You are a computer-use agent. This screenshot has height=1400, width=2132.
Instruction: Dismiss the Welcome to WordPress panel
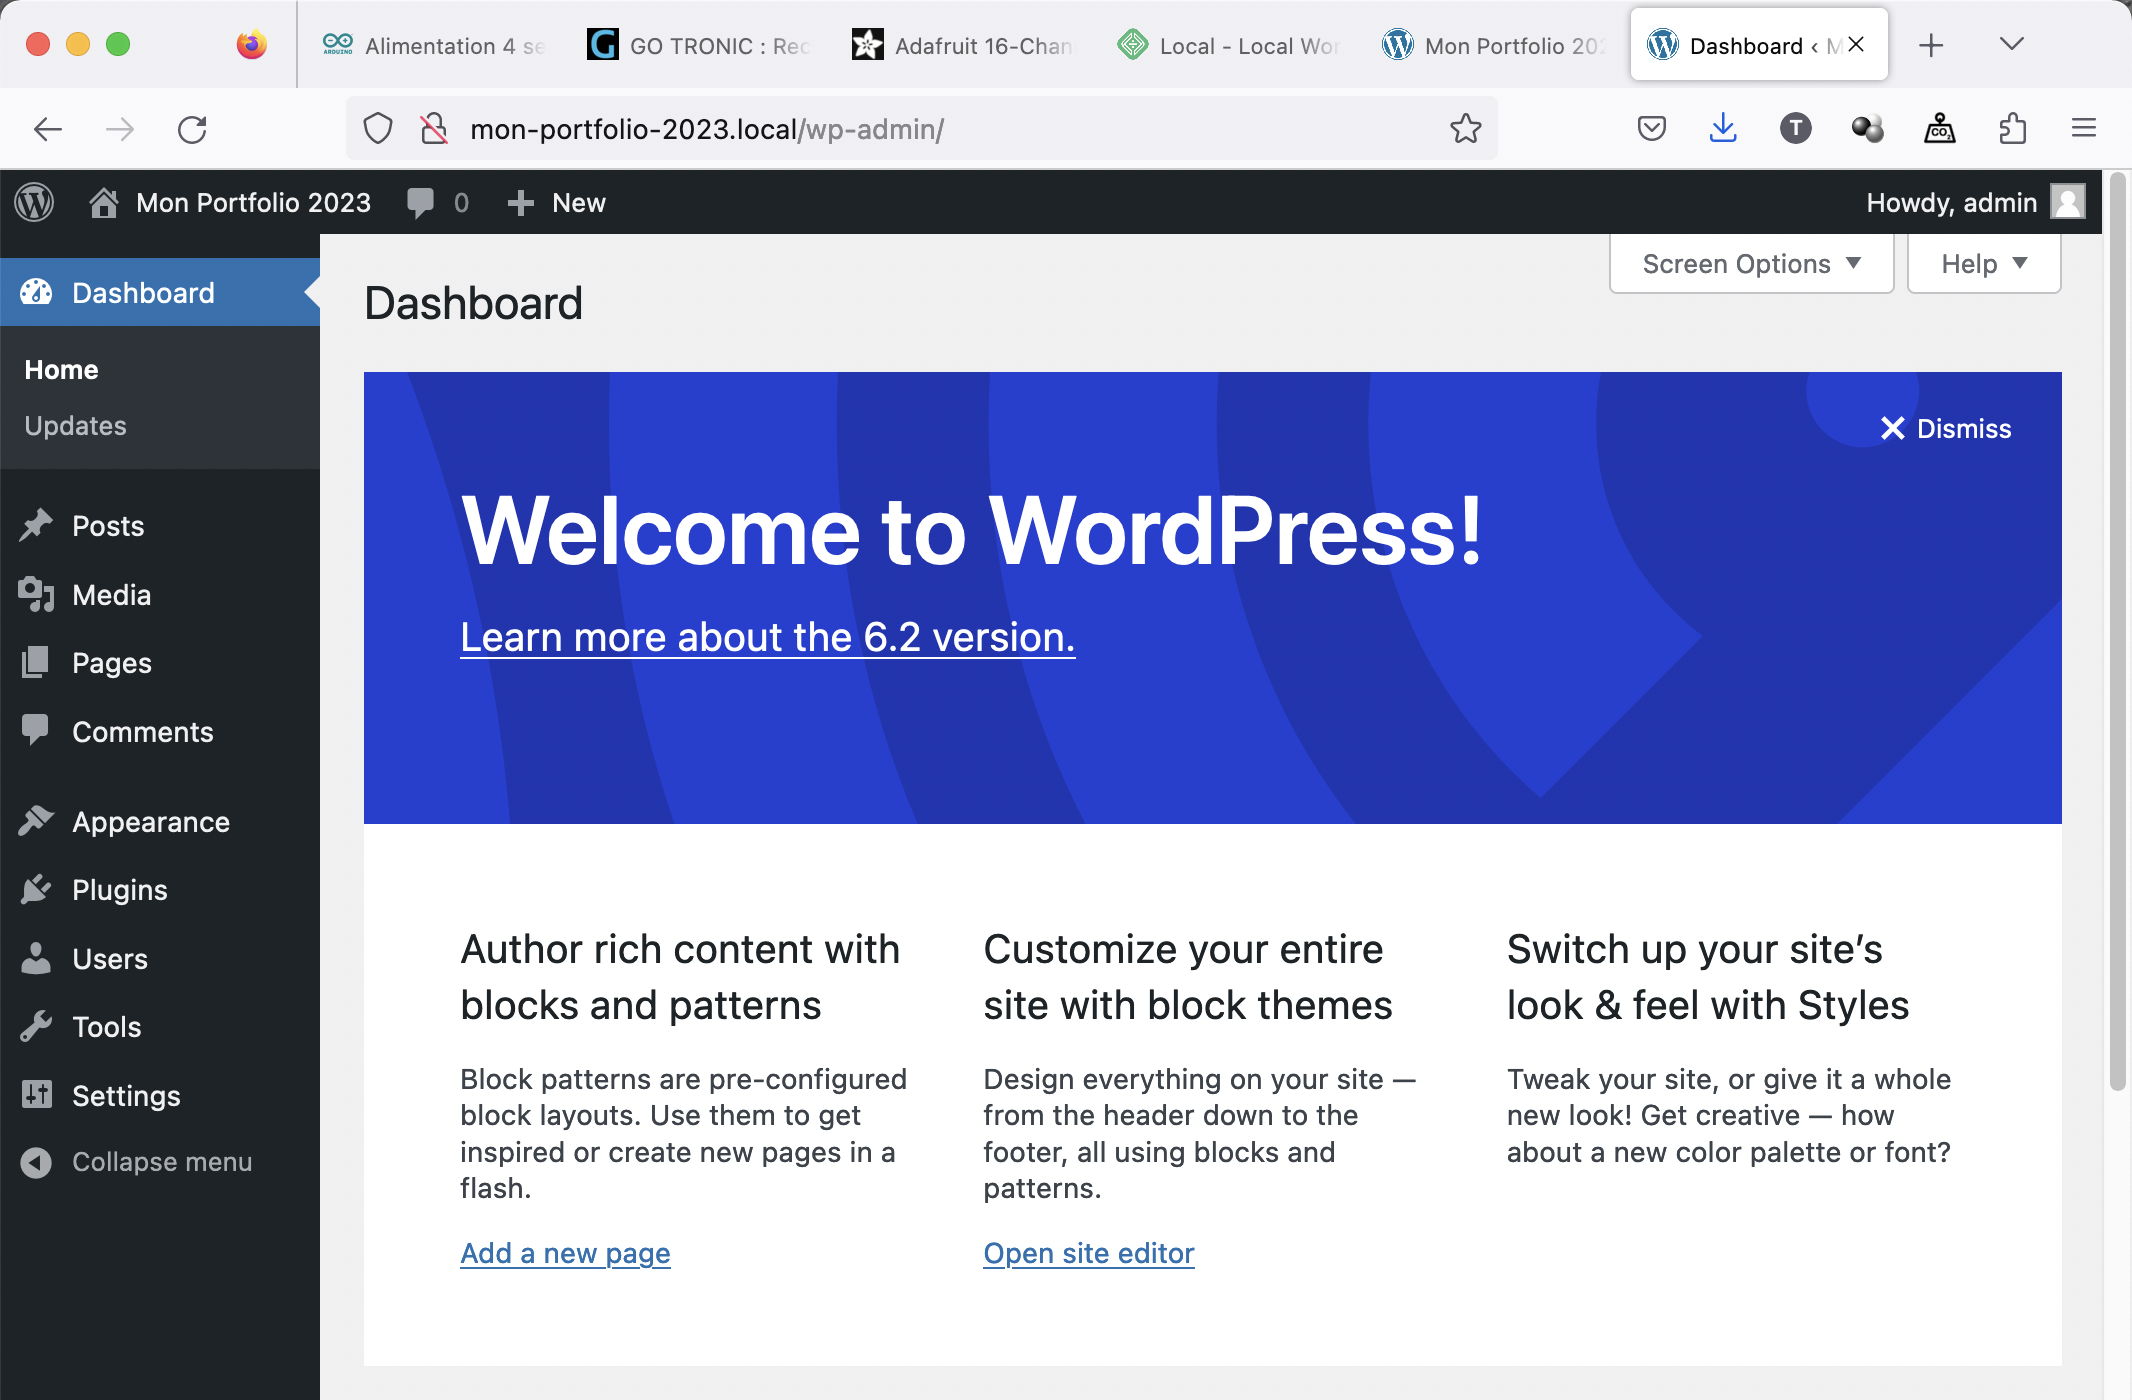point(1945,429)
